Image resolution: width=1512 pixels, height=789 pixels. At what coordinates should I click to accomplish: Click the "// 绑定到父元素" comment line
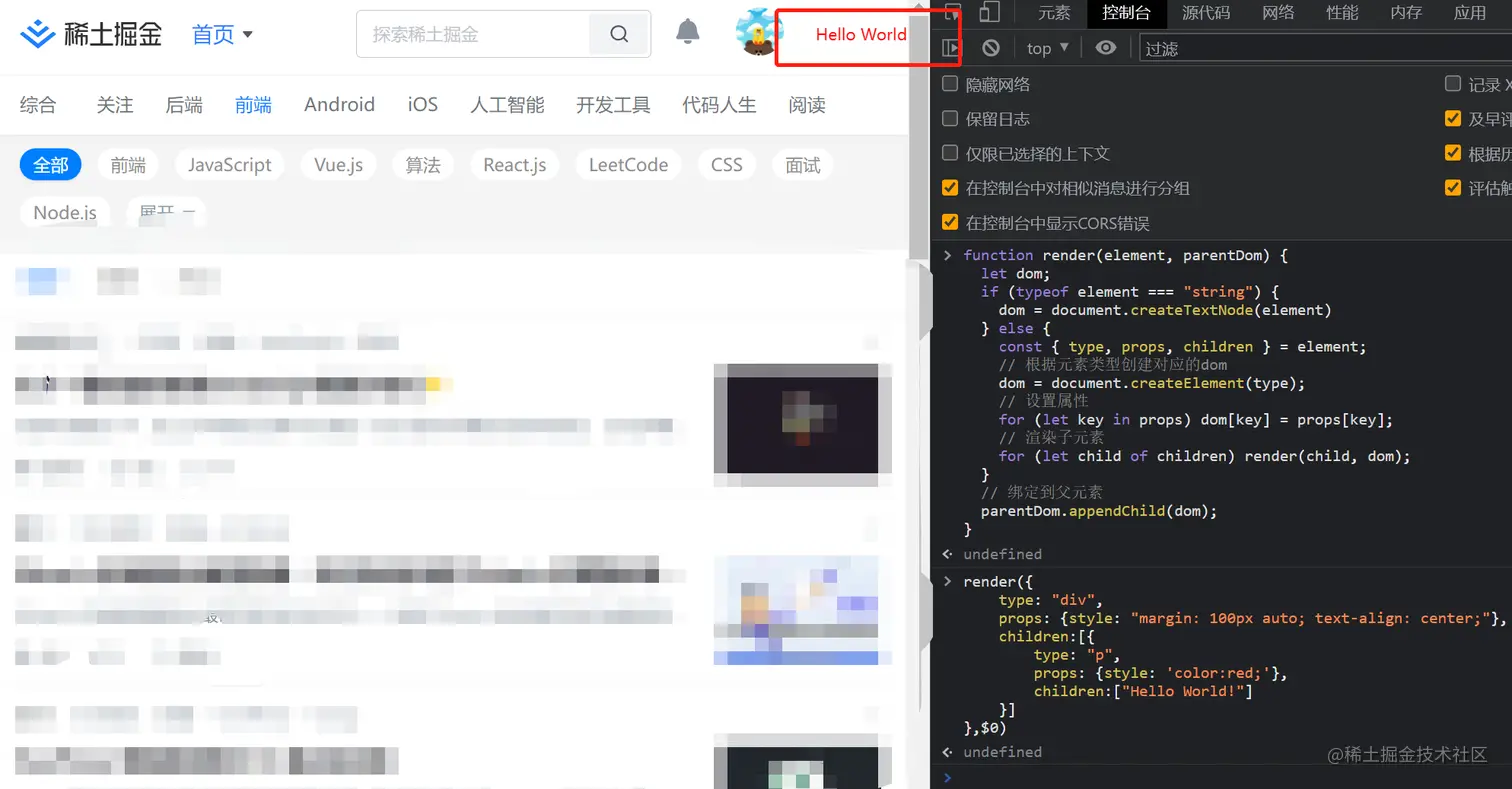[x=1042, y=493]
